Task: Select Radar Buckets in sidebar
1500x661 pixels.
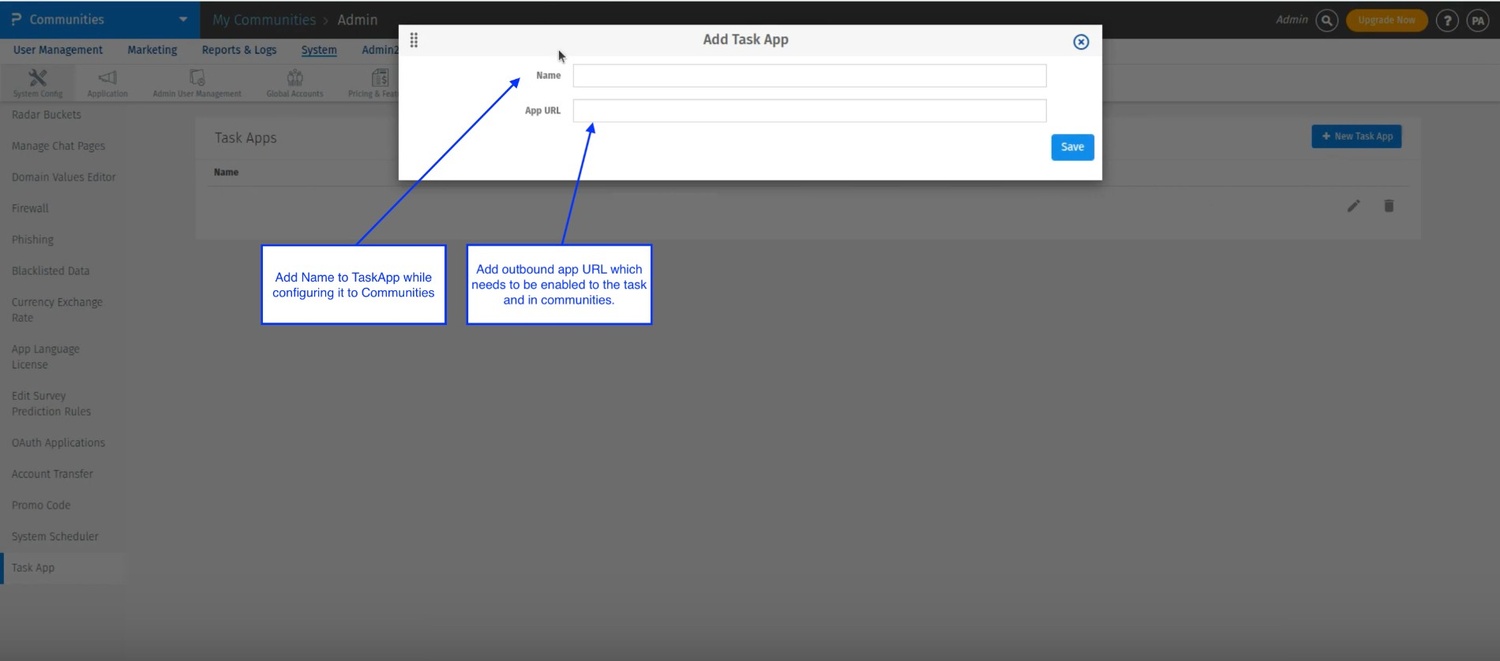Action: (47, 115)
